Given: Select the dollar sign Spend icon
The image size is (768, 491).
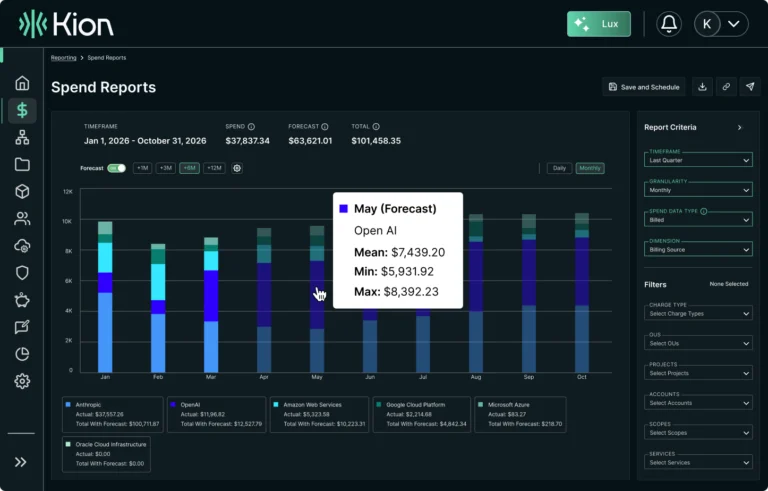Looking at the screenshot, I should click(22, 110).
